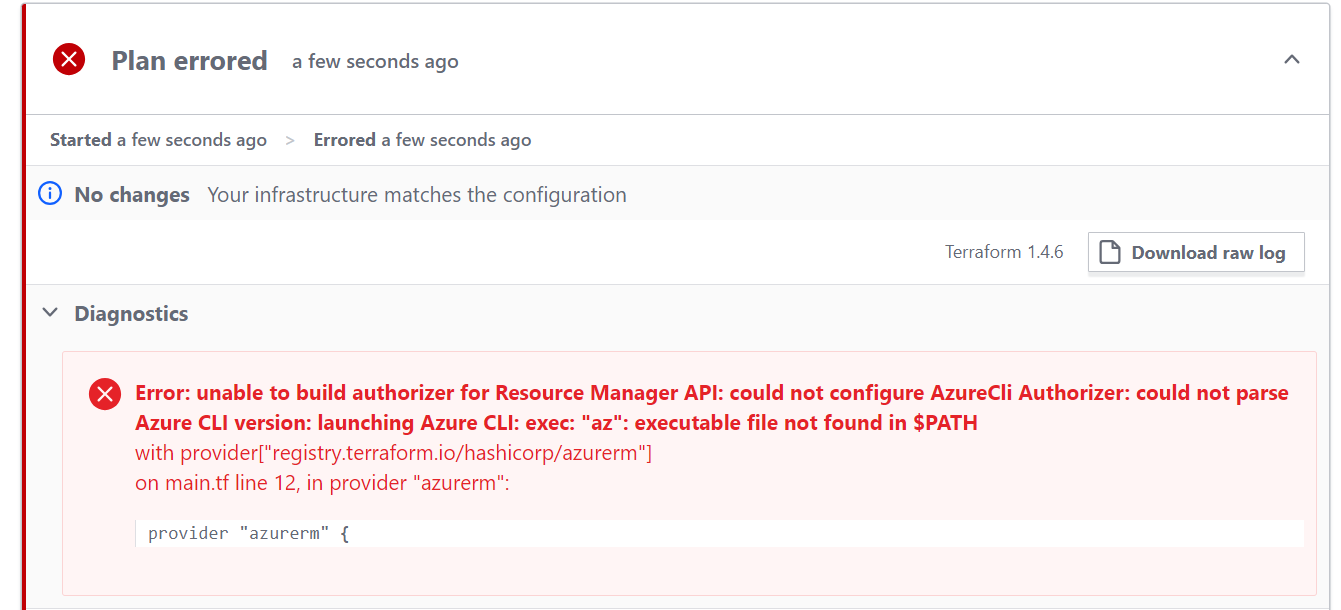Collapse the Plan errored panel chevron
1341x610 pixels.
[1292, 60]
